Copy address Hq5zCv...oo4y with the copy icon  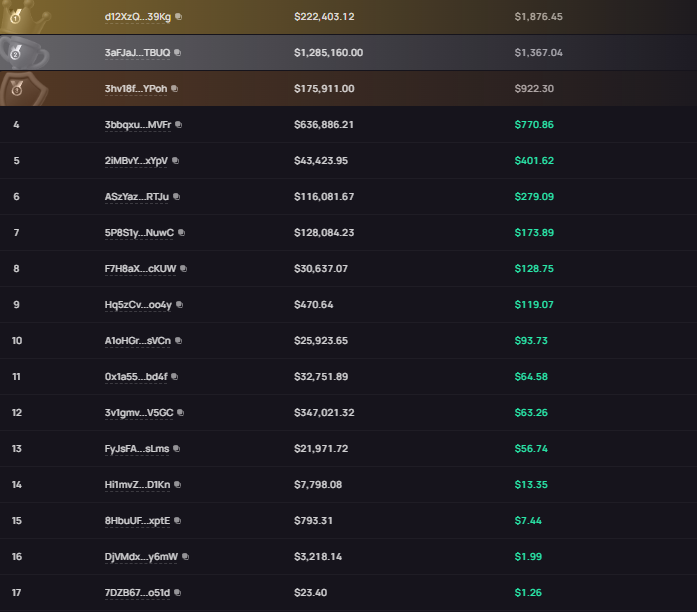tap(179, 304)
